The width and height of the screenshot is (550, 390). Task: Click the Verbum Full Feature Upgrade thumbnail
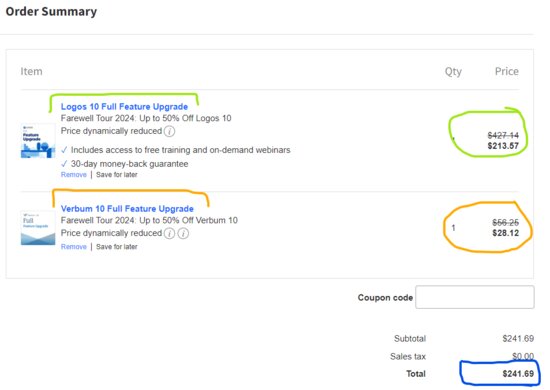[38, 228]
